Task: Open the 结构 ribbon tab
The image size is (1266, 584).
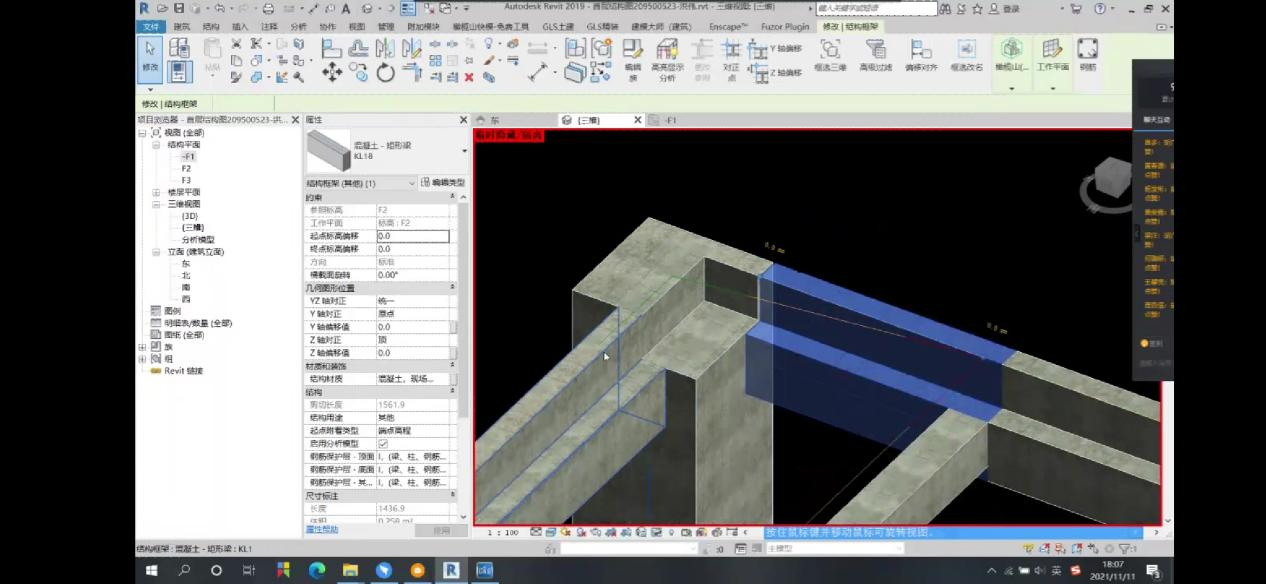Action: tap(211, 26)
